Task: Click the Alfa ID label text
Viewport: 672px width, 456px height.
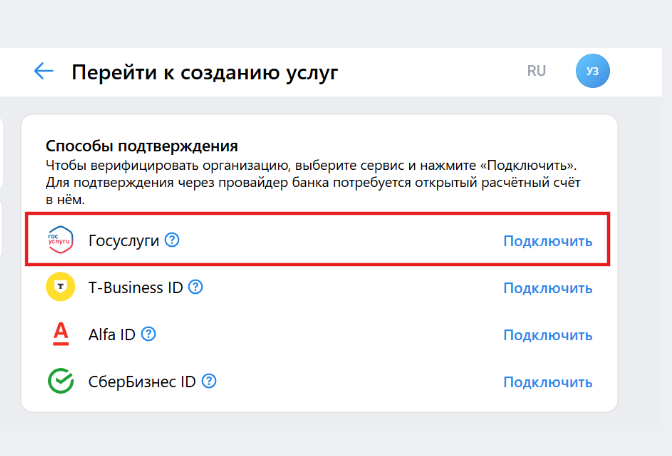Action: (112, 334)
